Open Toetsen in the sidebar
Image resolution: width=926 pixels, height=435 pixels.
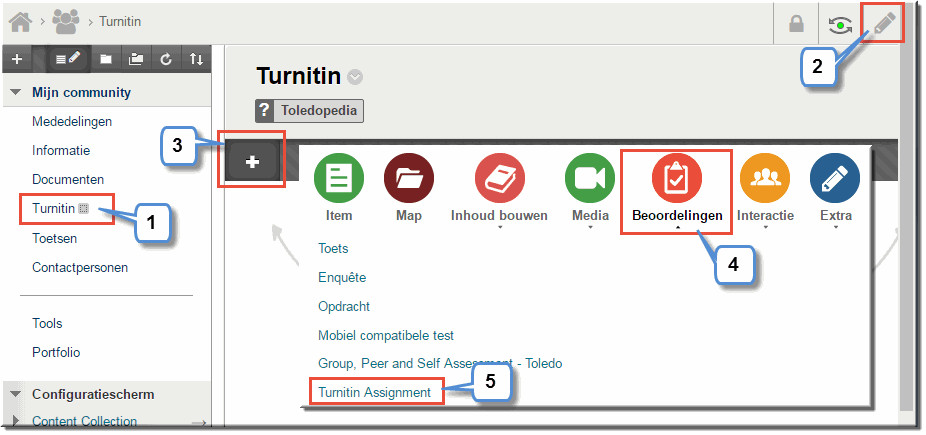click(54, 238)
